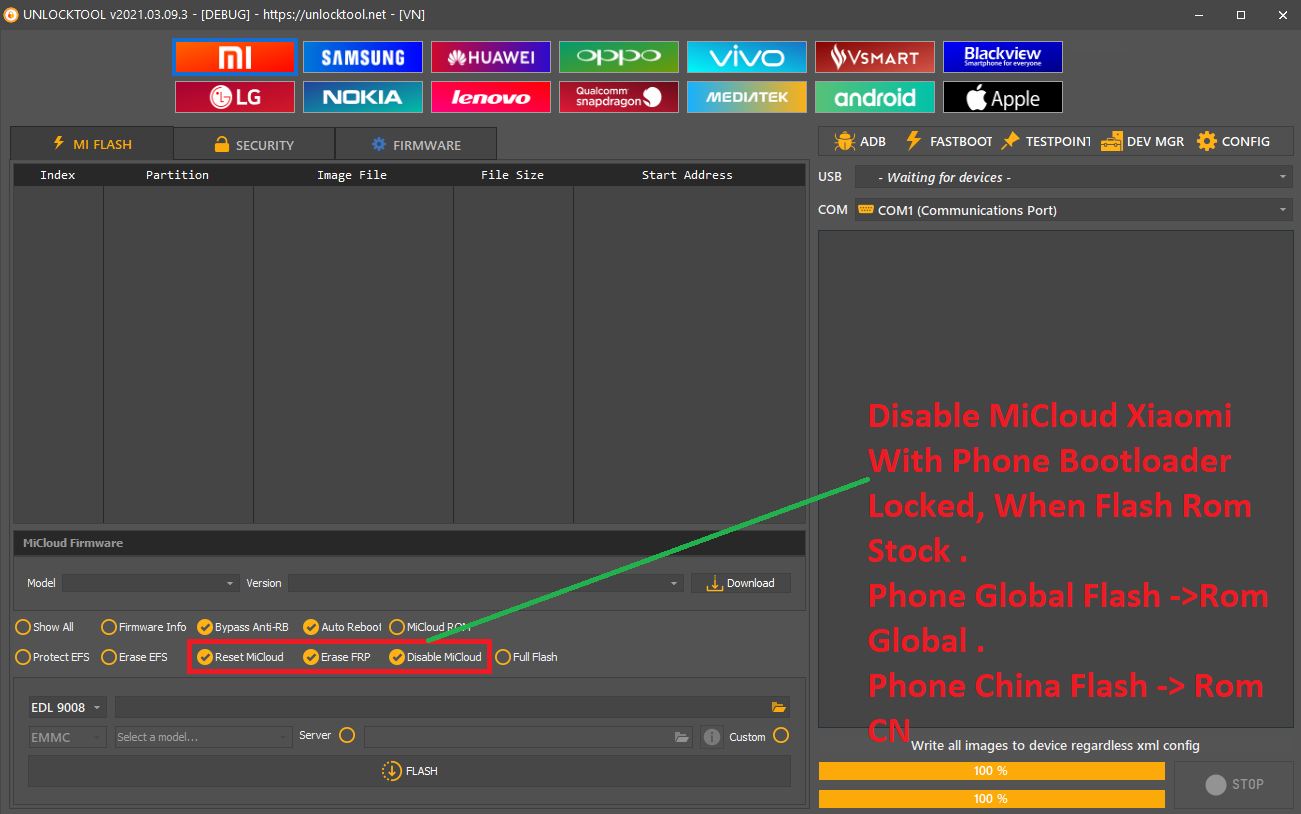Screen dimensions: 1301x814
Task: Open the Testpoint tool
Action: (x=1046, y=141)
